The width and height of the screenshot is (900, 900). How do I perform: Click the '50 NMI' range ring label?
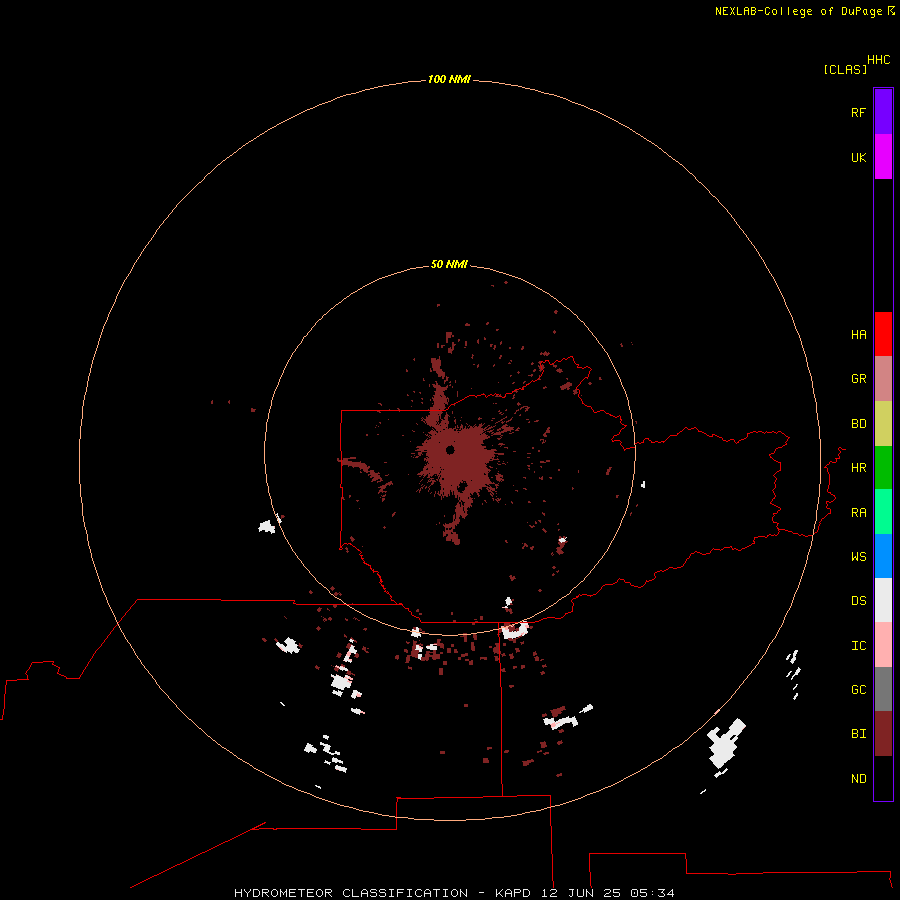coord(449,264)
